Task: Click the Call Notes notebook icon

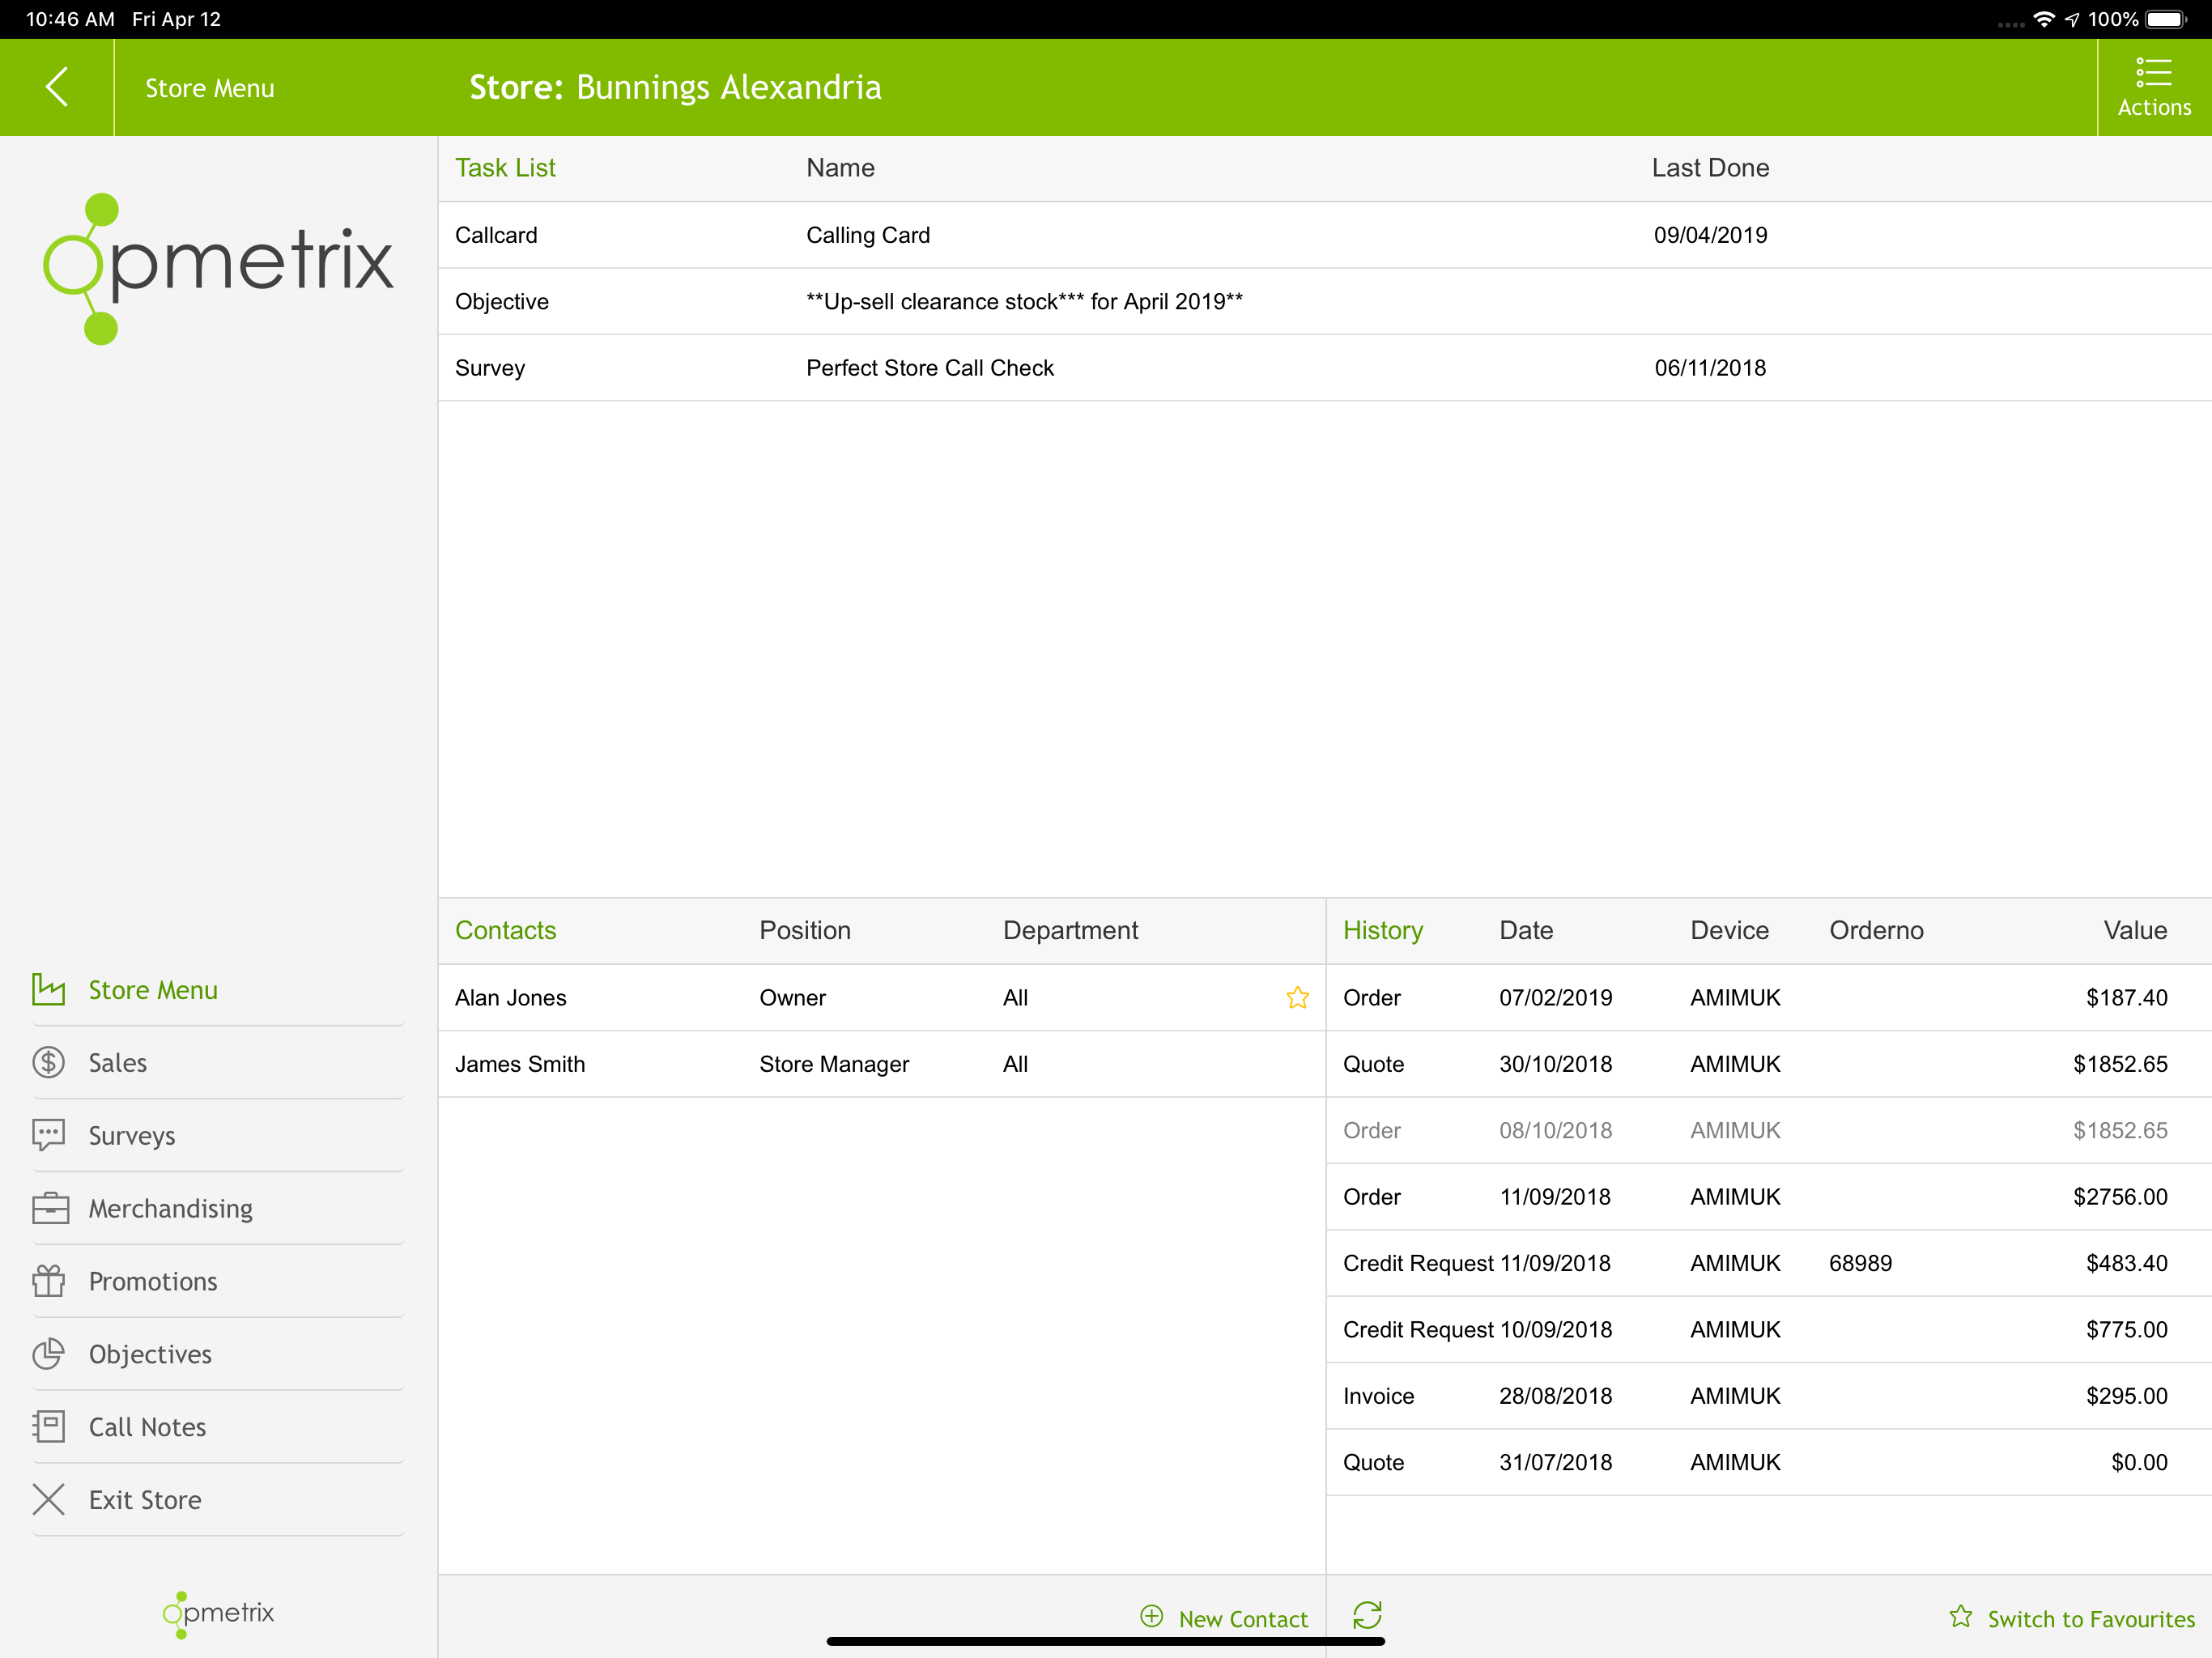Action: pyautogui.click(x=48, y=1427)
